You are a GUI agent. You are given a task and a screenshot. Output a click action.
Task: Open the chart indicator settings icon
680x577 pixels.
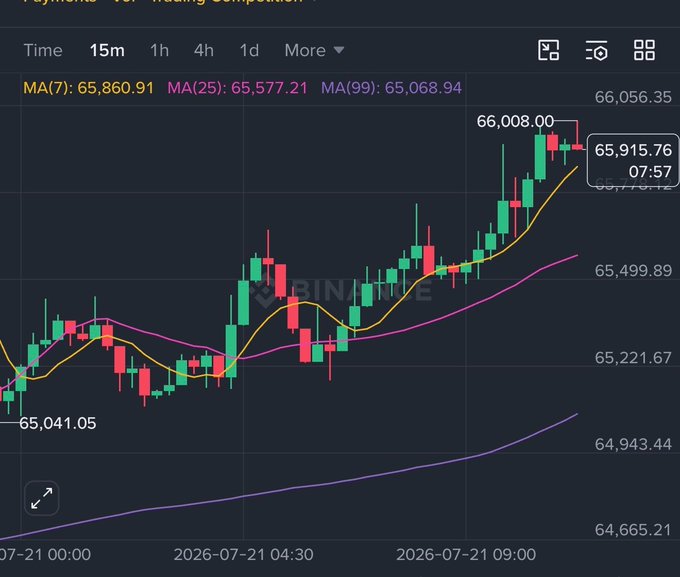pyautogui.click(x=596, y=50)
